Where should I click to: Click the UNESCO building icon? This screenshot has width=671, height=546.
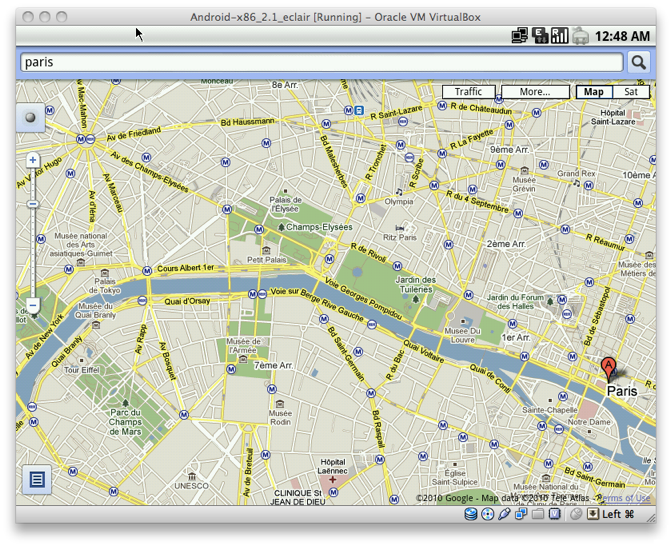tap(192, 476)
